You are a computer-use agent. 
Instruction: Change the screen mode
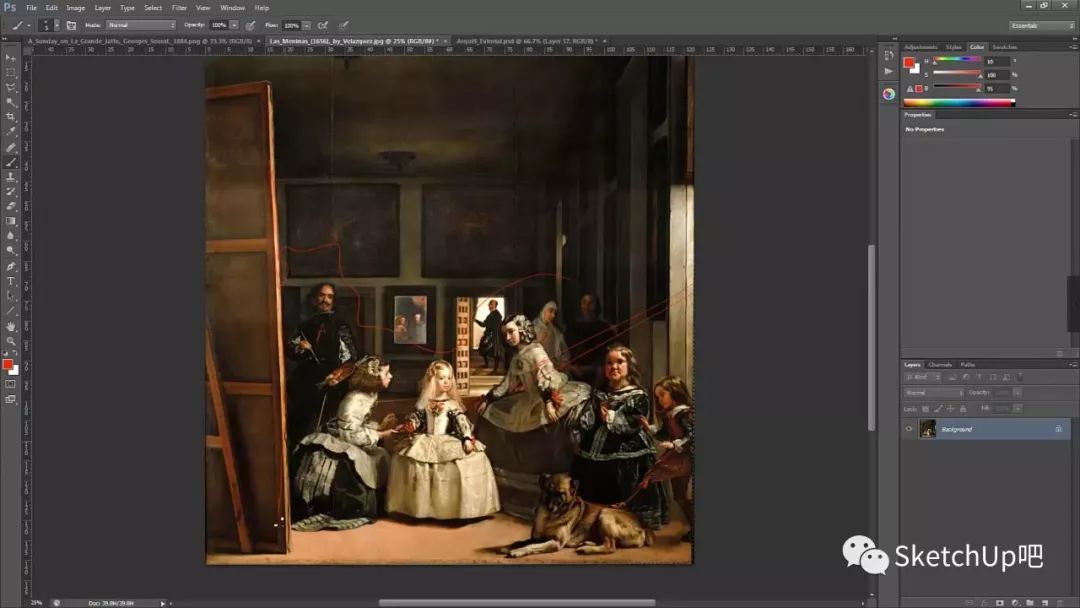pyautogui.click(x=10, y=399)
